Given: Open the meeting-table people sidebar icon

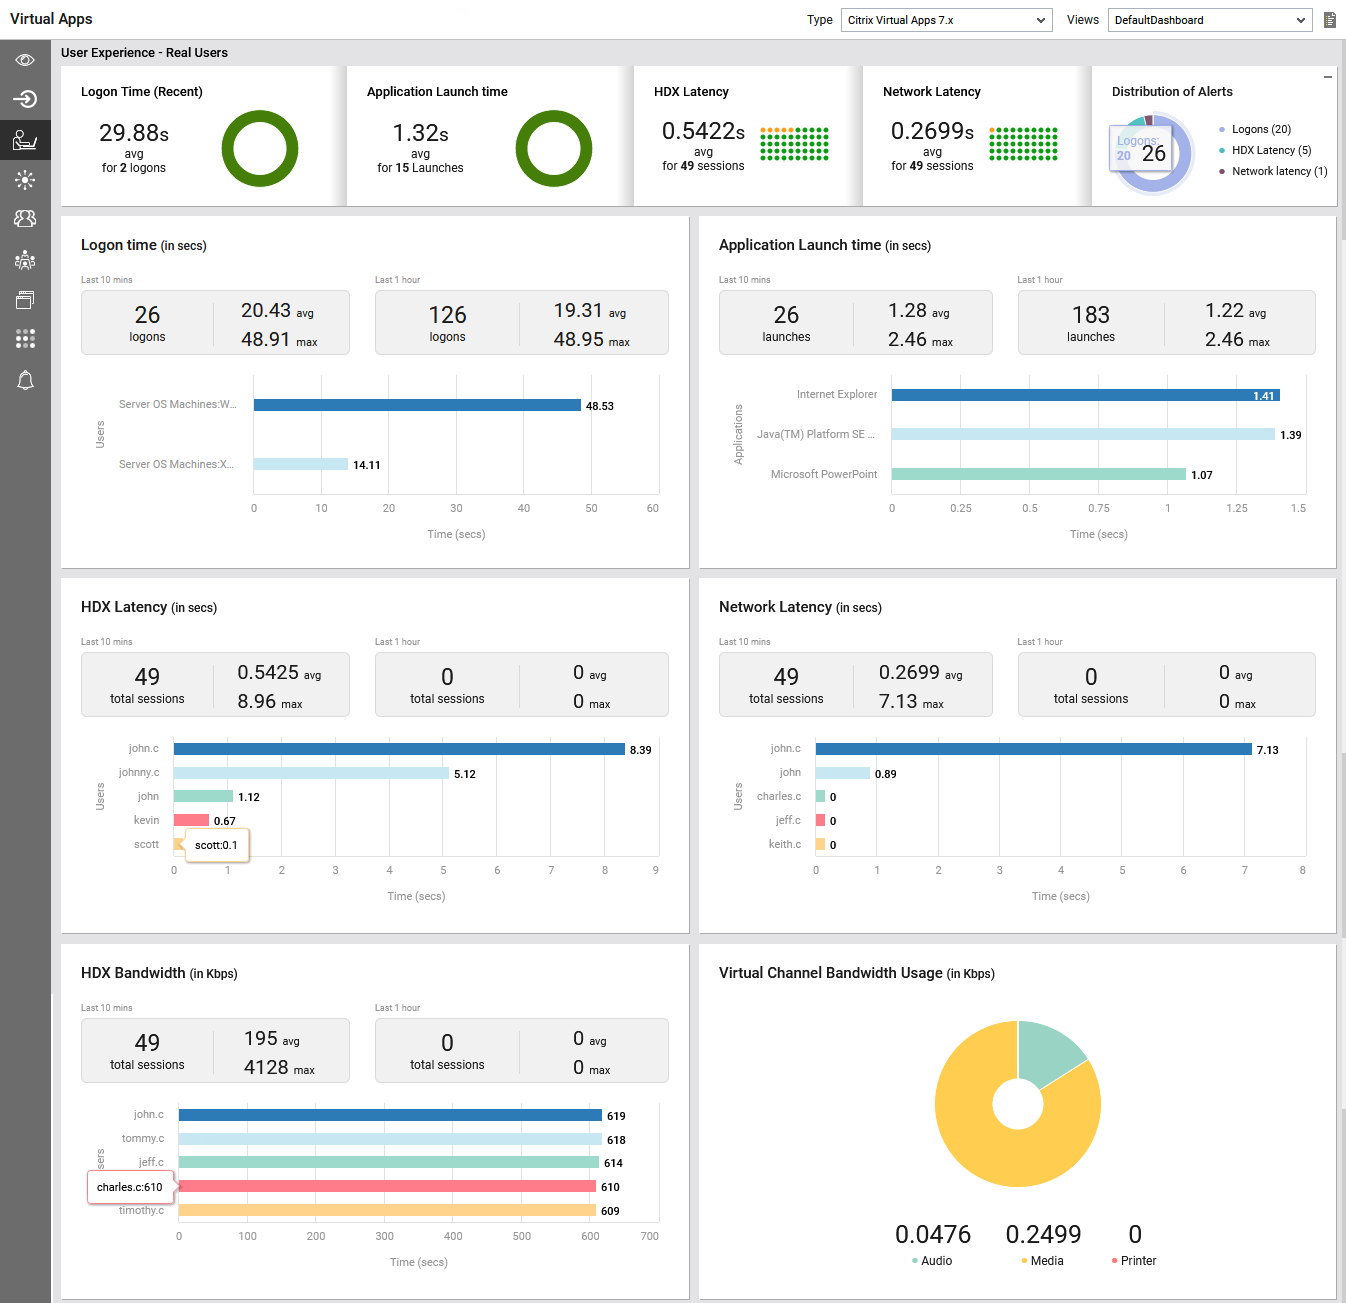Looking at the screenshot, I should pyautogui.click(x=25, y=260).
